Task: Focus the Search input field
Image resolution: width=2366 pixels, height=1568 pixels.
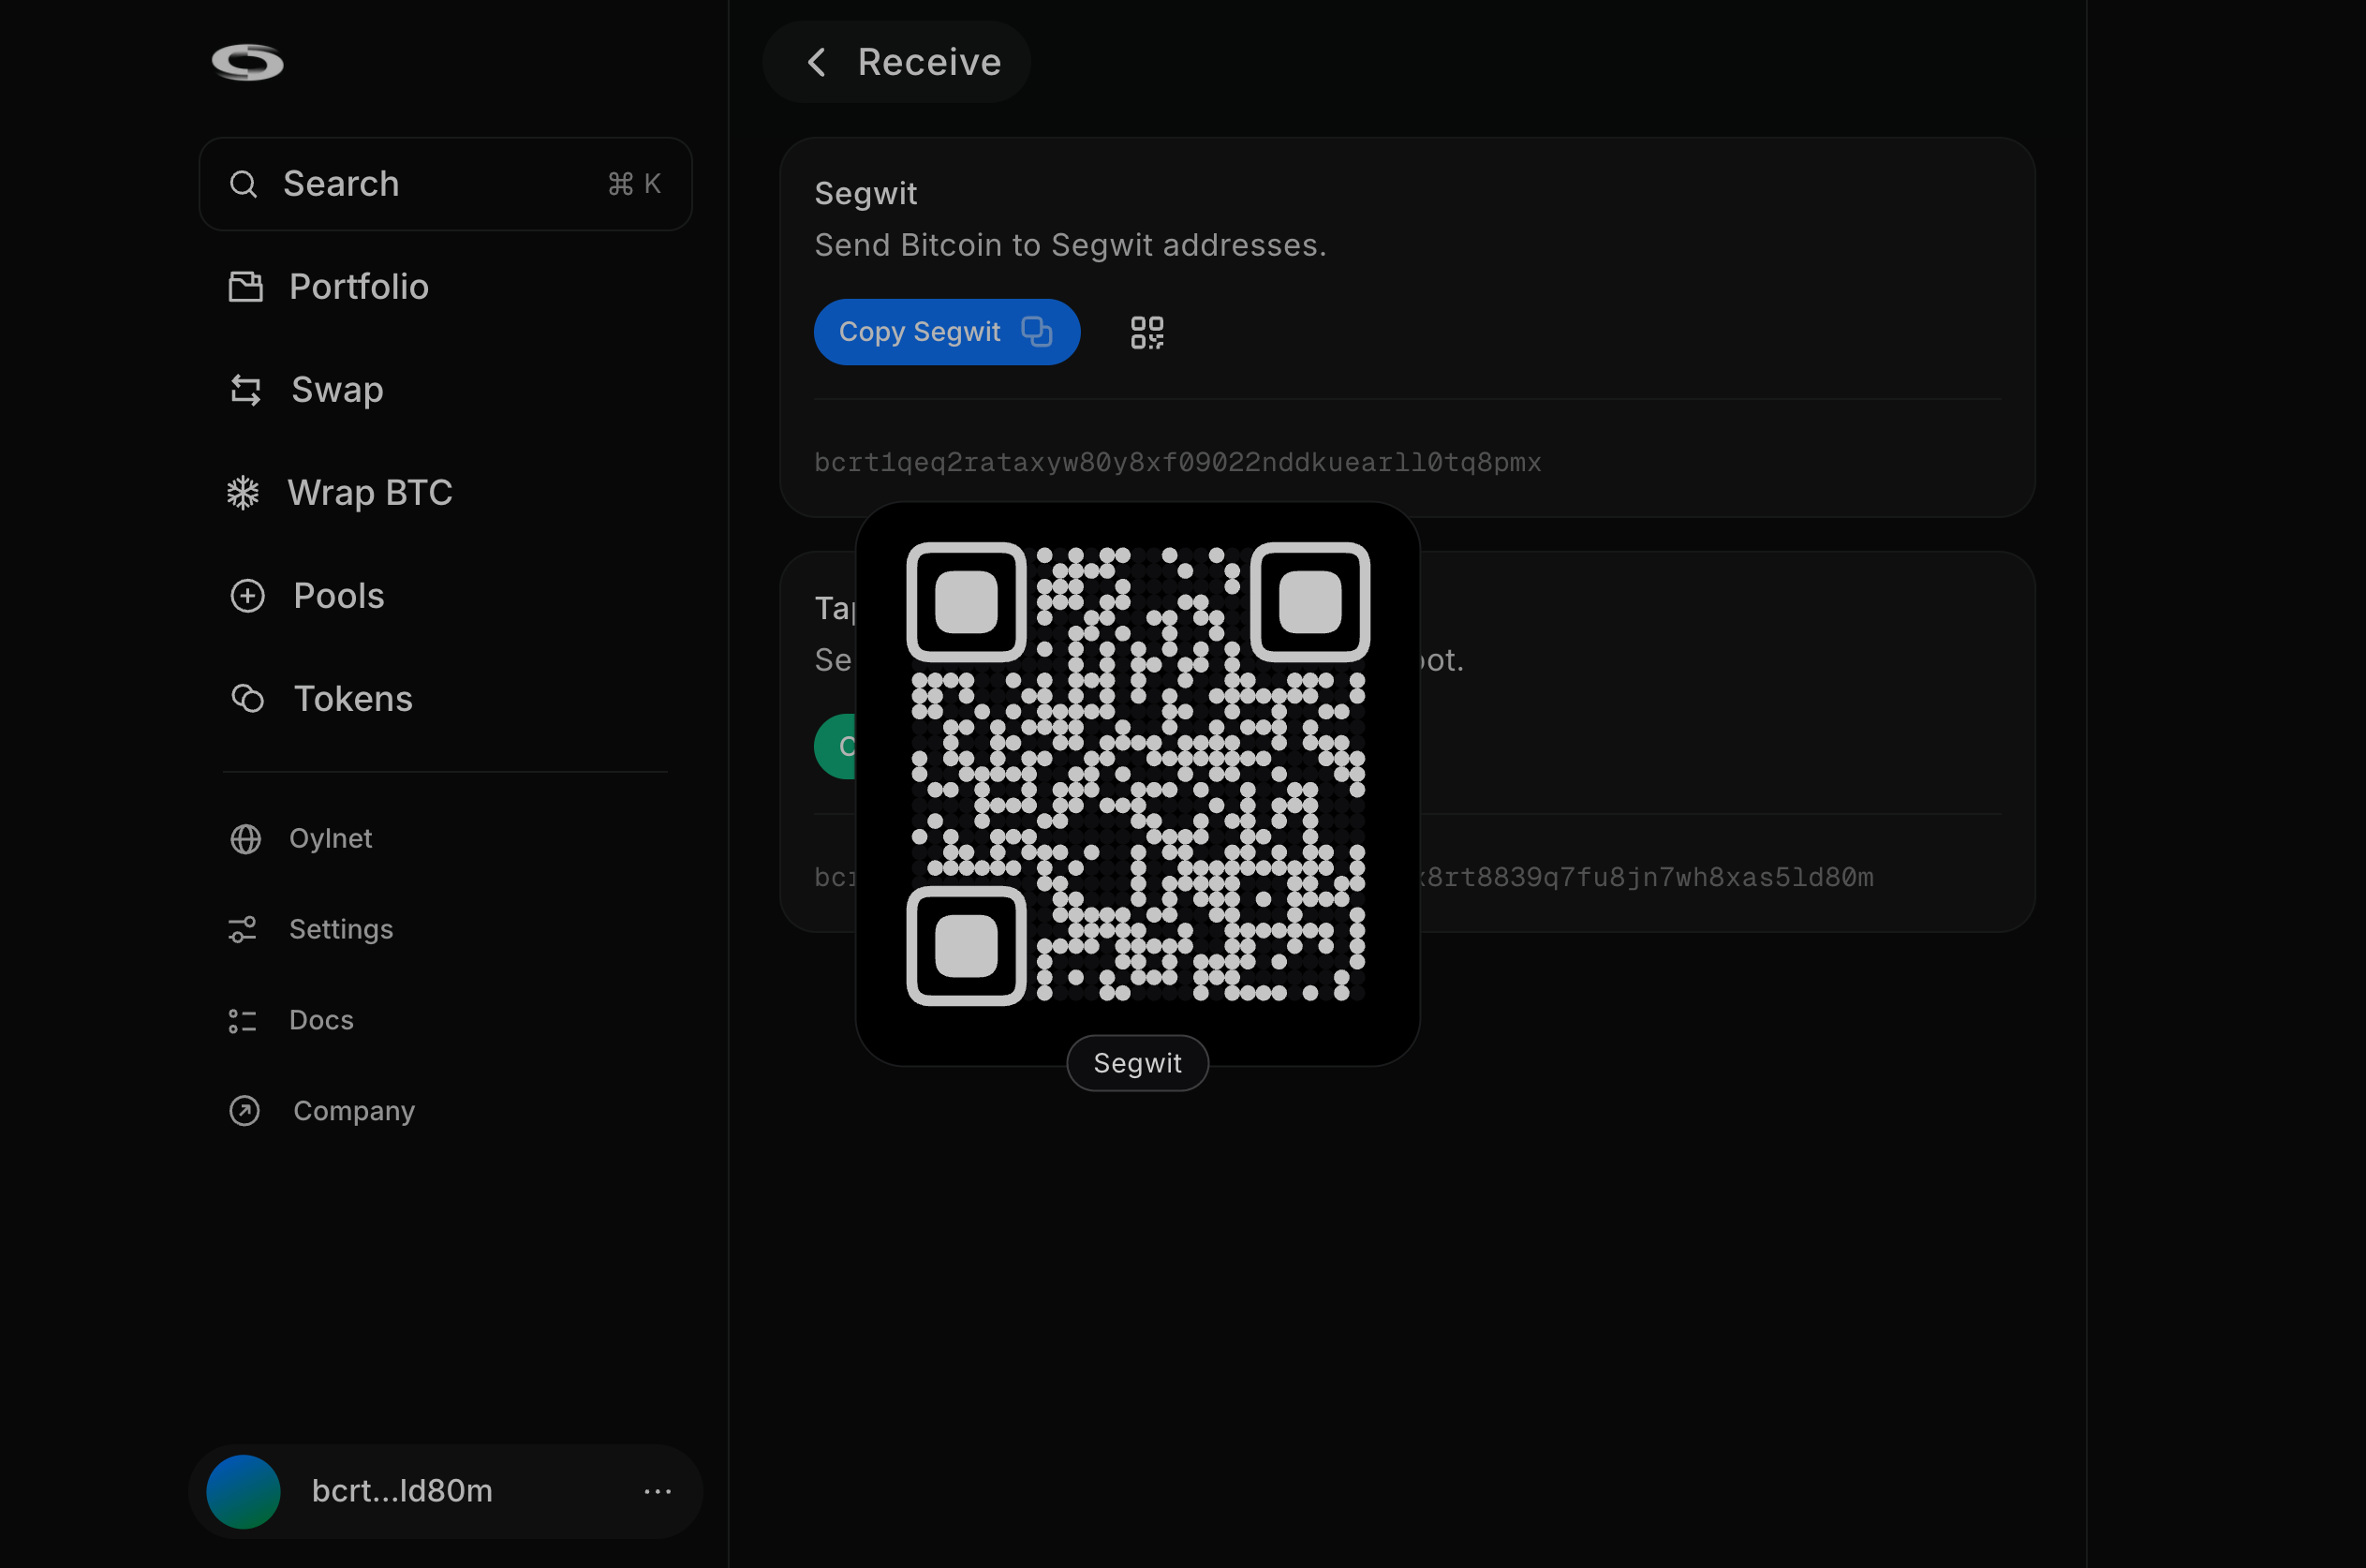Action: pyautogui.click(x=445, y=184)
